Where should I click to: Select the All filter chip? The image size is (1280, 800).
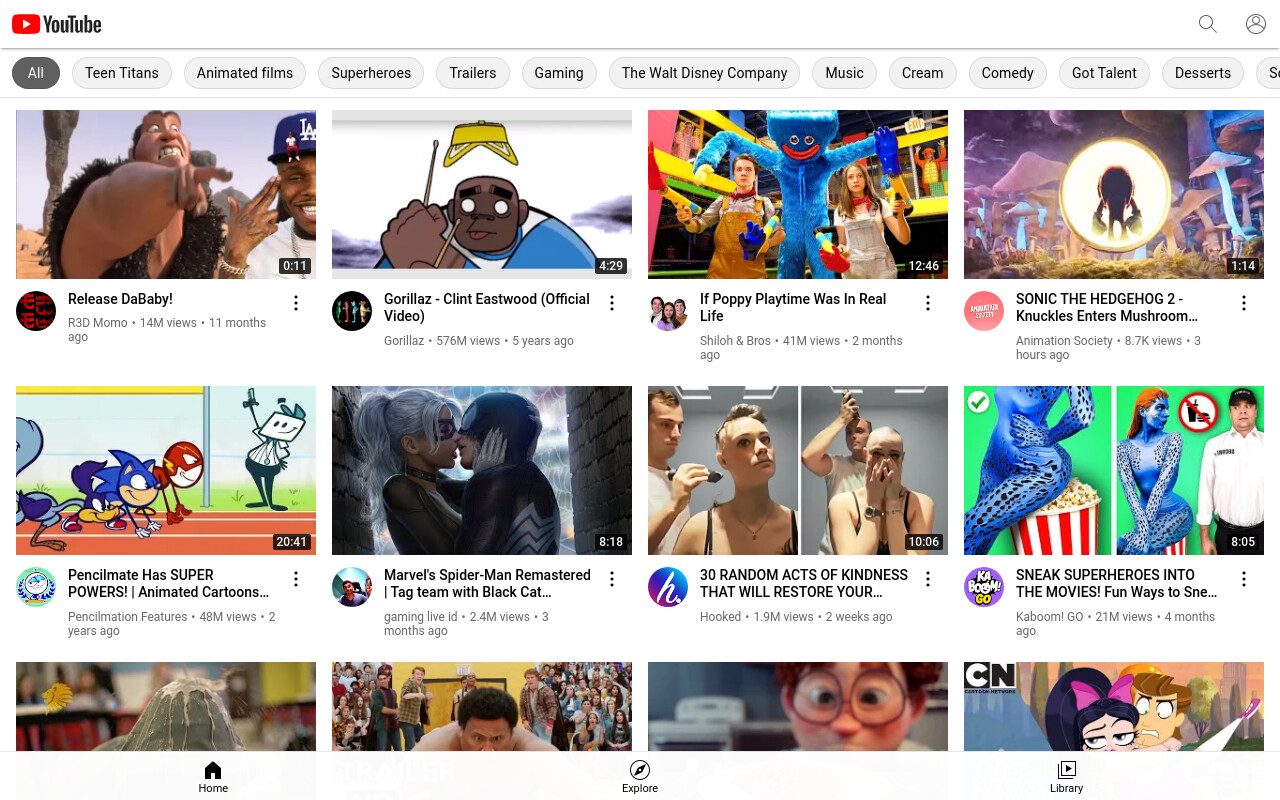click(36, 73)
